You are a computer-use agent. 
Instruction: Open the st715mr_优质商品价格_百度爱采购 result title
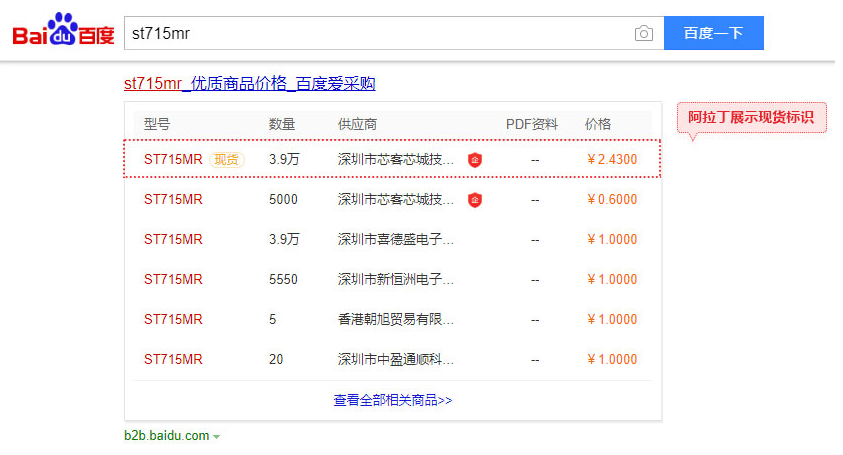coord(249,84)
